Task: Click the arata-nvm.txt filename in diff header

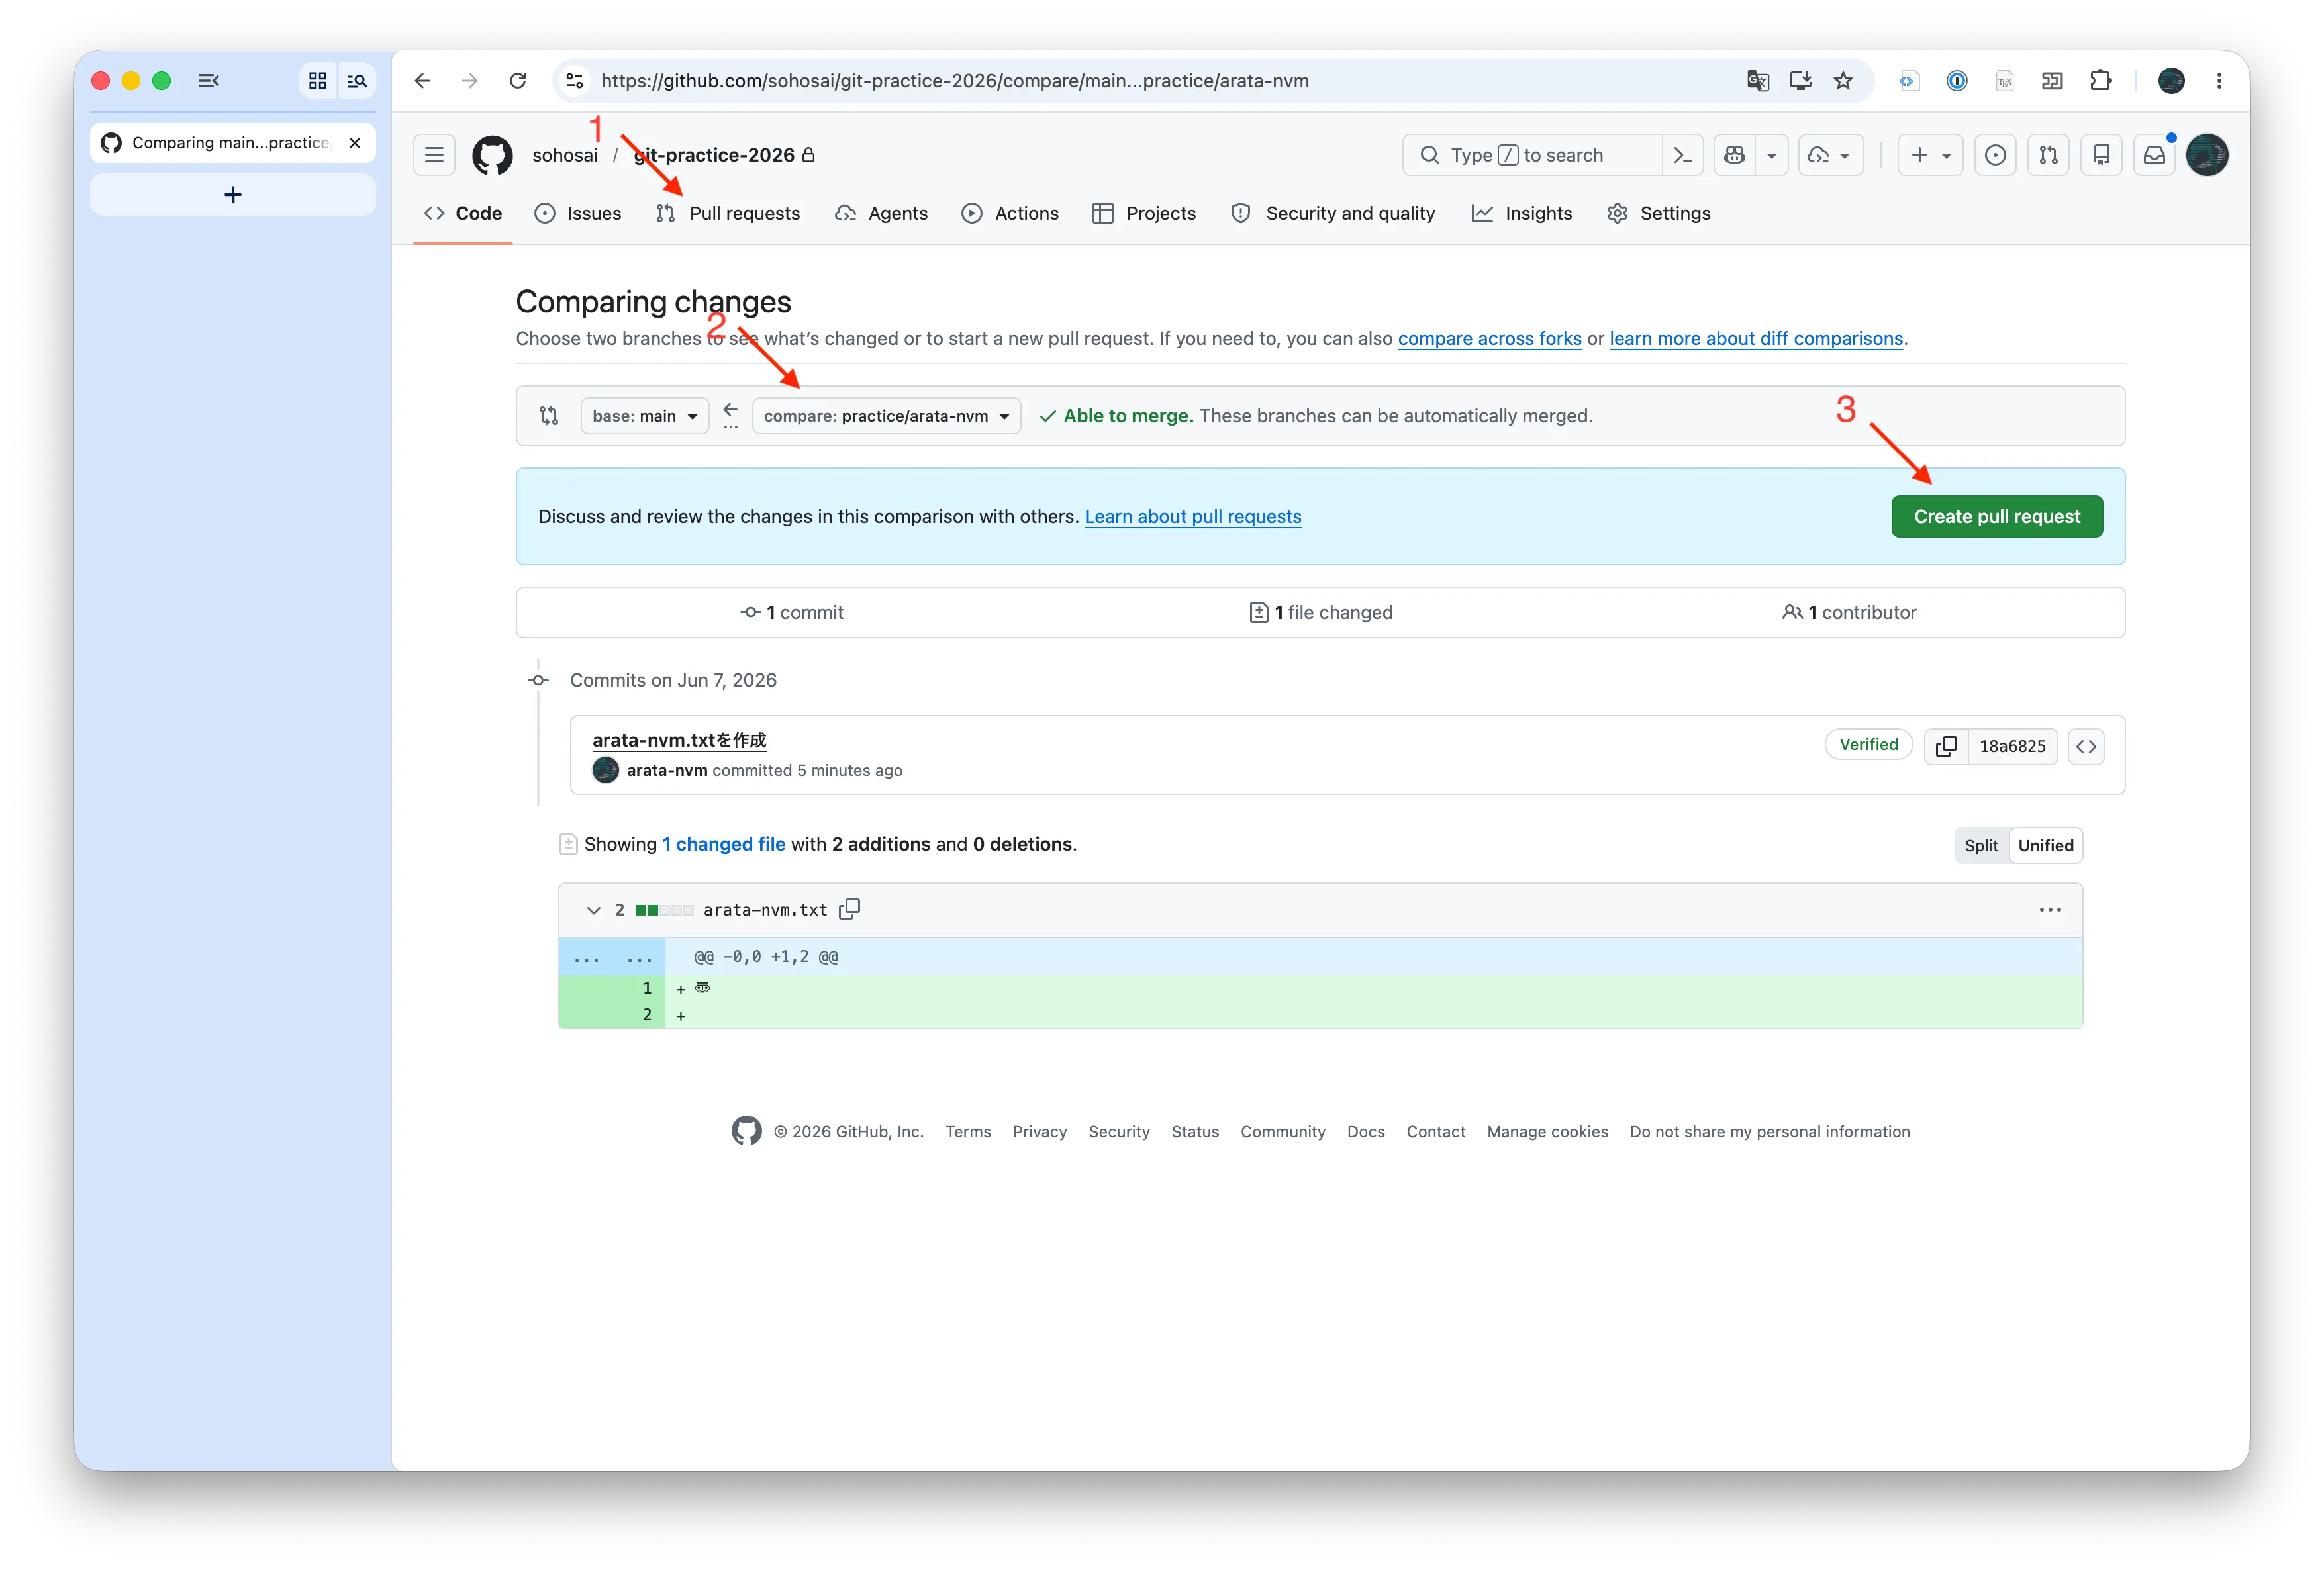Action: (x=765, y=910)
